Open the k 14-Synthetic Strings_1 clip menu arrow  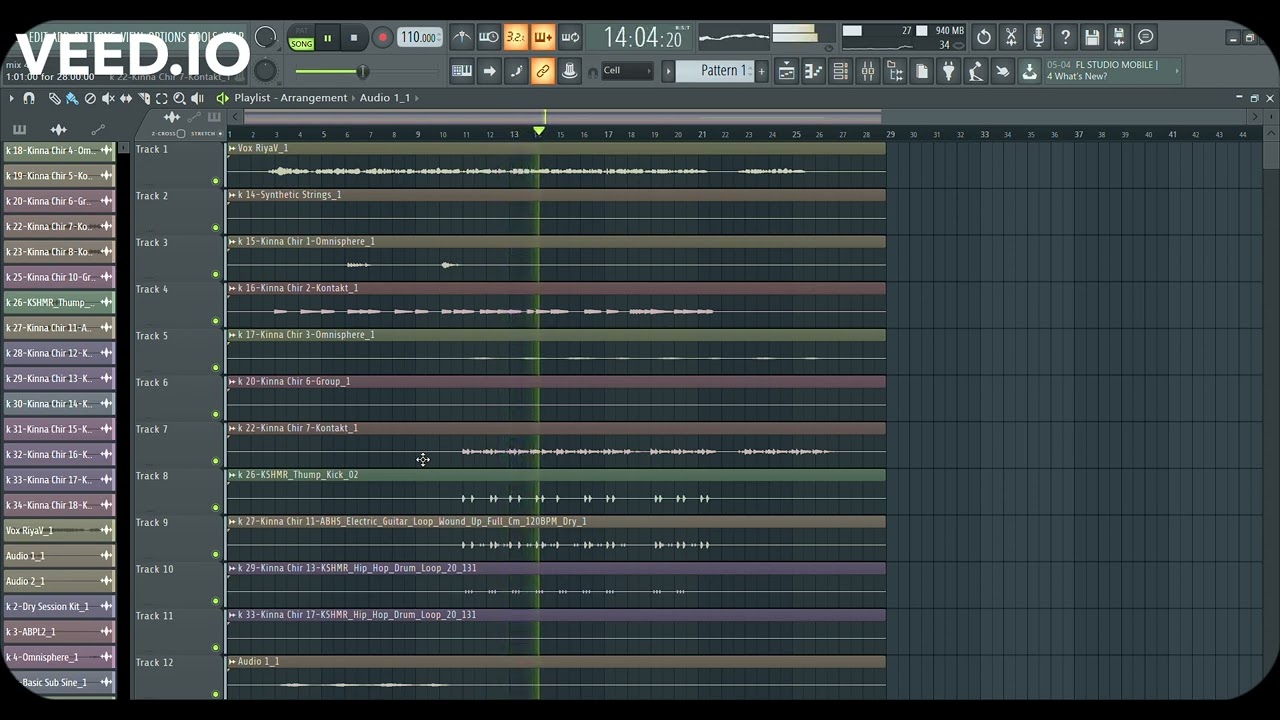(232, 195)
